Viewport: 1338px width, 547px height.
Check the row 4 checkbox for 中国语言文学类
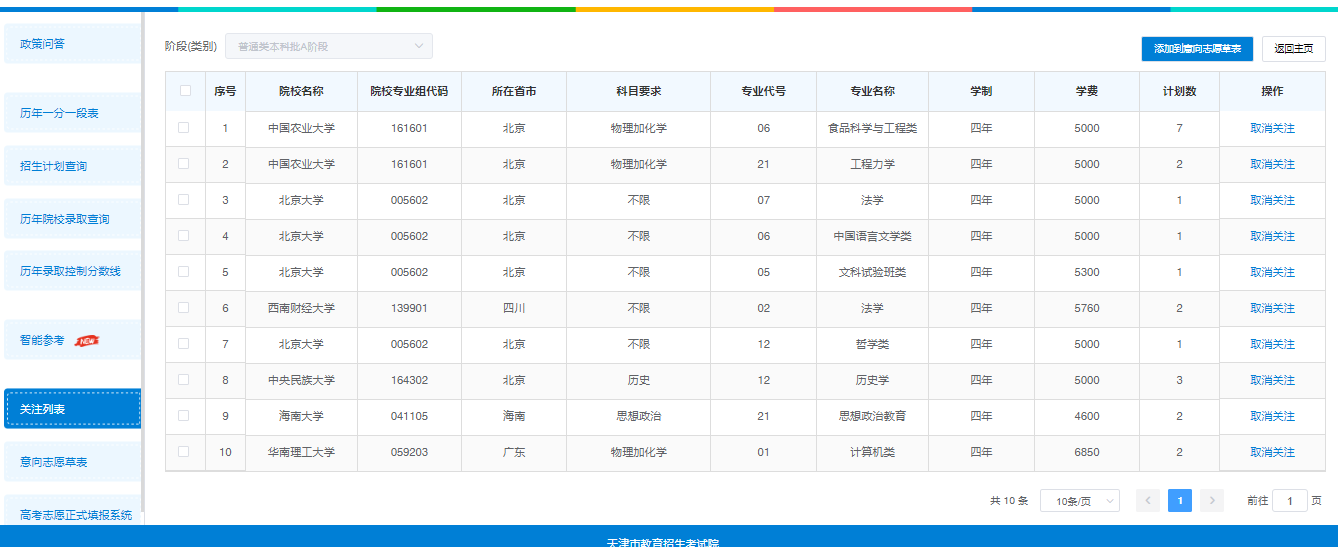pos(183,236)
